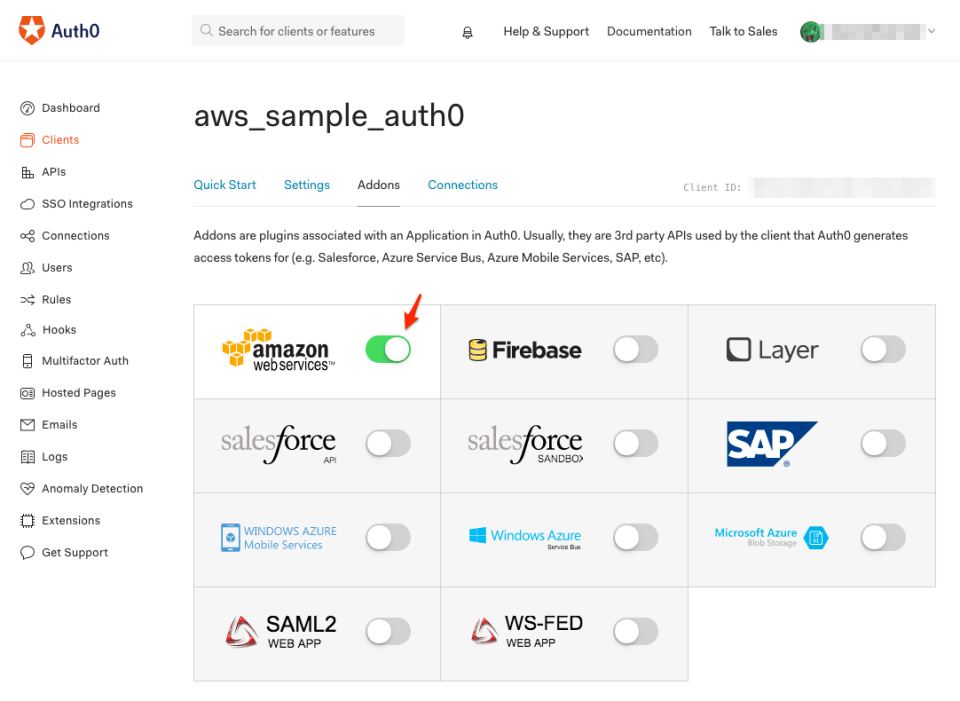Click the Multifactor Auth phone icon
Viewport: 960px width, 701px height.
(x=27, y=361)
